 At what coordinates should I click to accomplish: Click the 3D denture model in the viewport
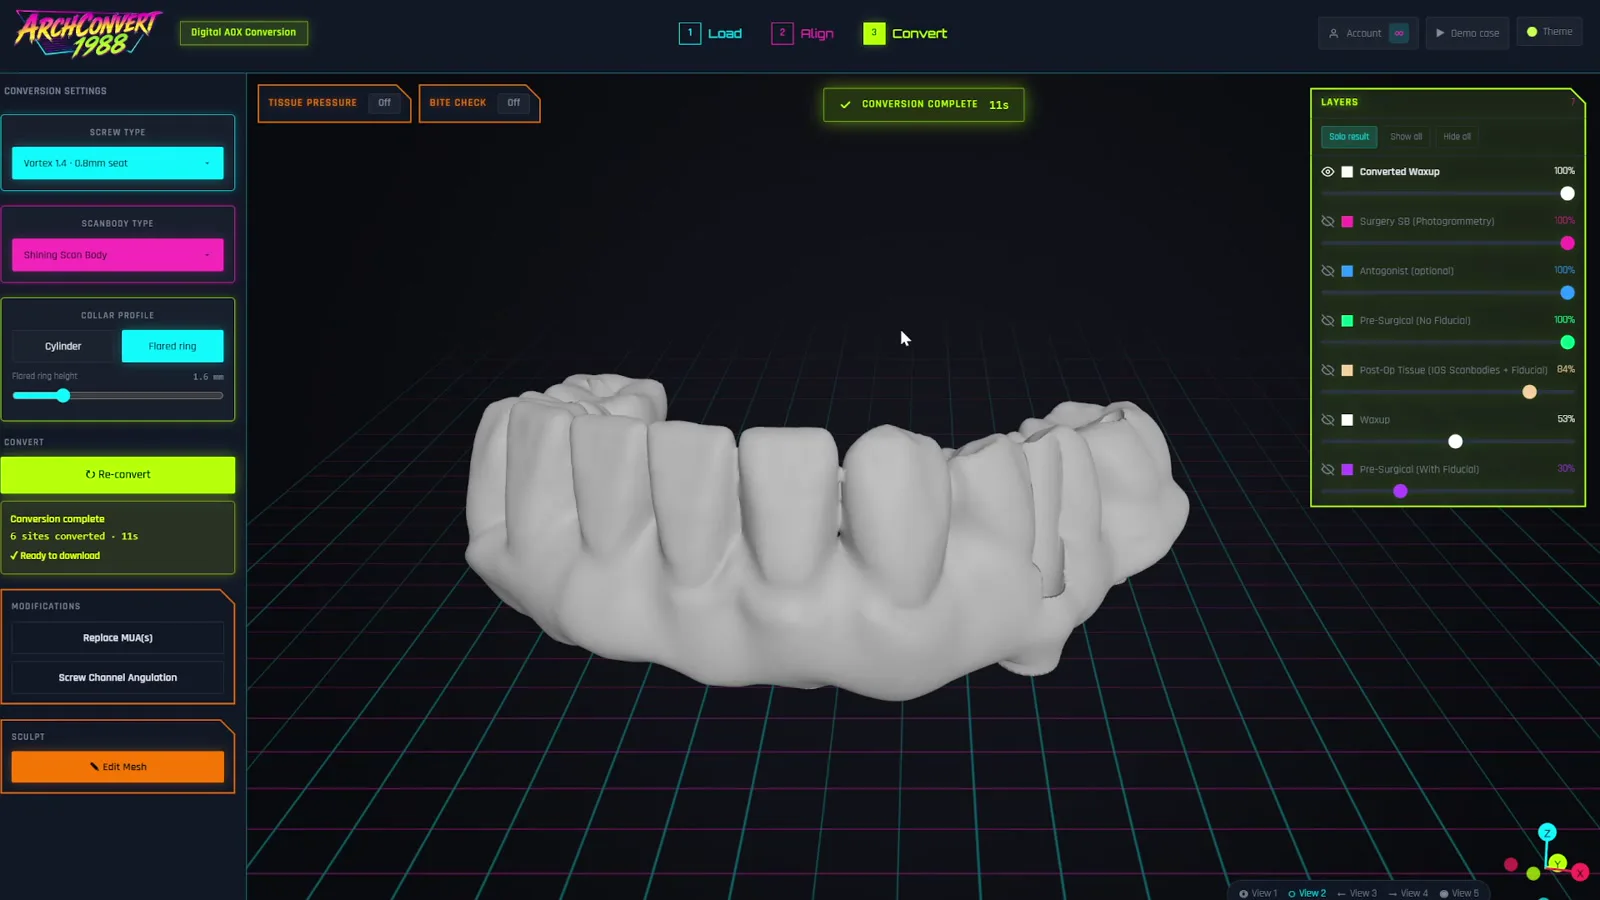[x=827, y=540]
